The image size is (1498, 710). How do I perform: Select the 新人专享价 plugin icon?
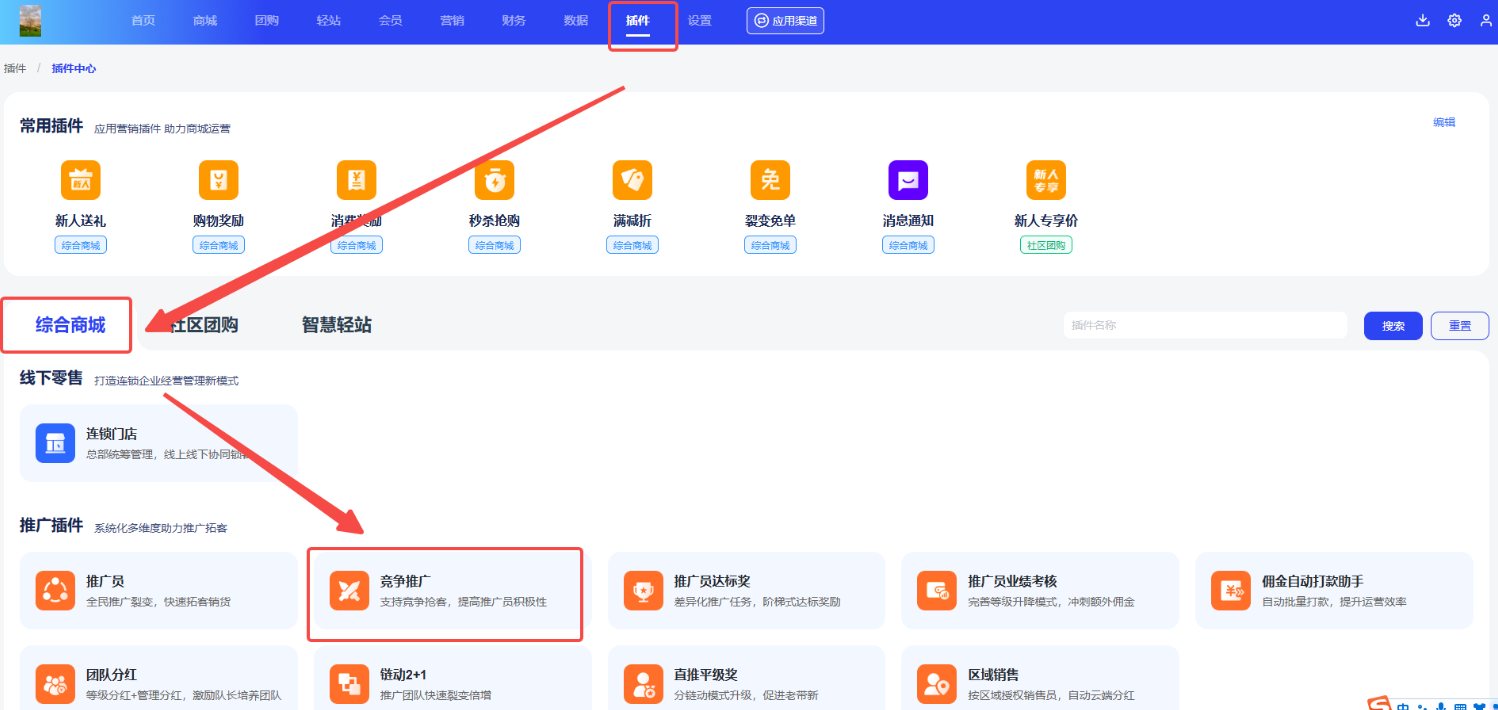pos(1046,180)
